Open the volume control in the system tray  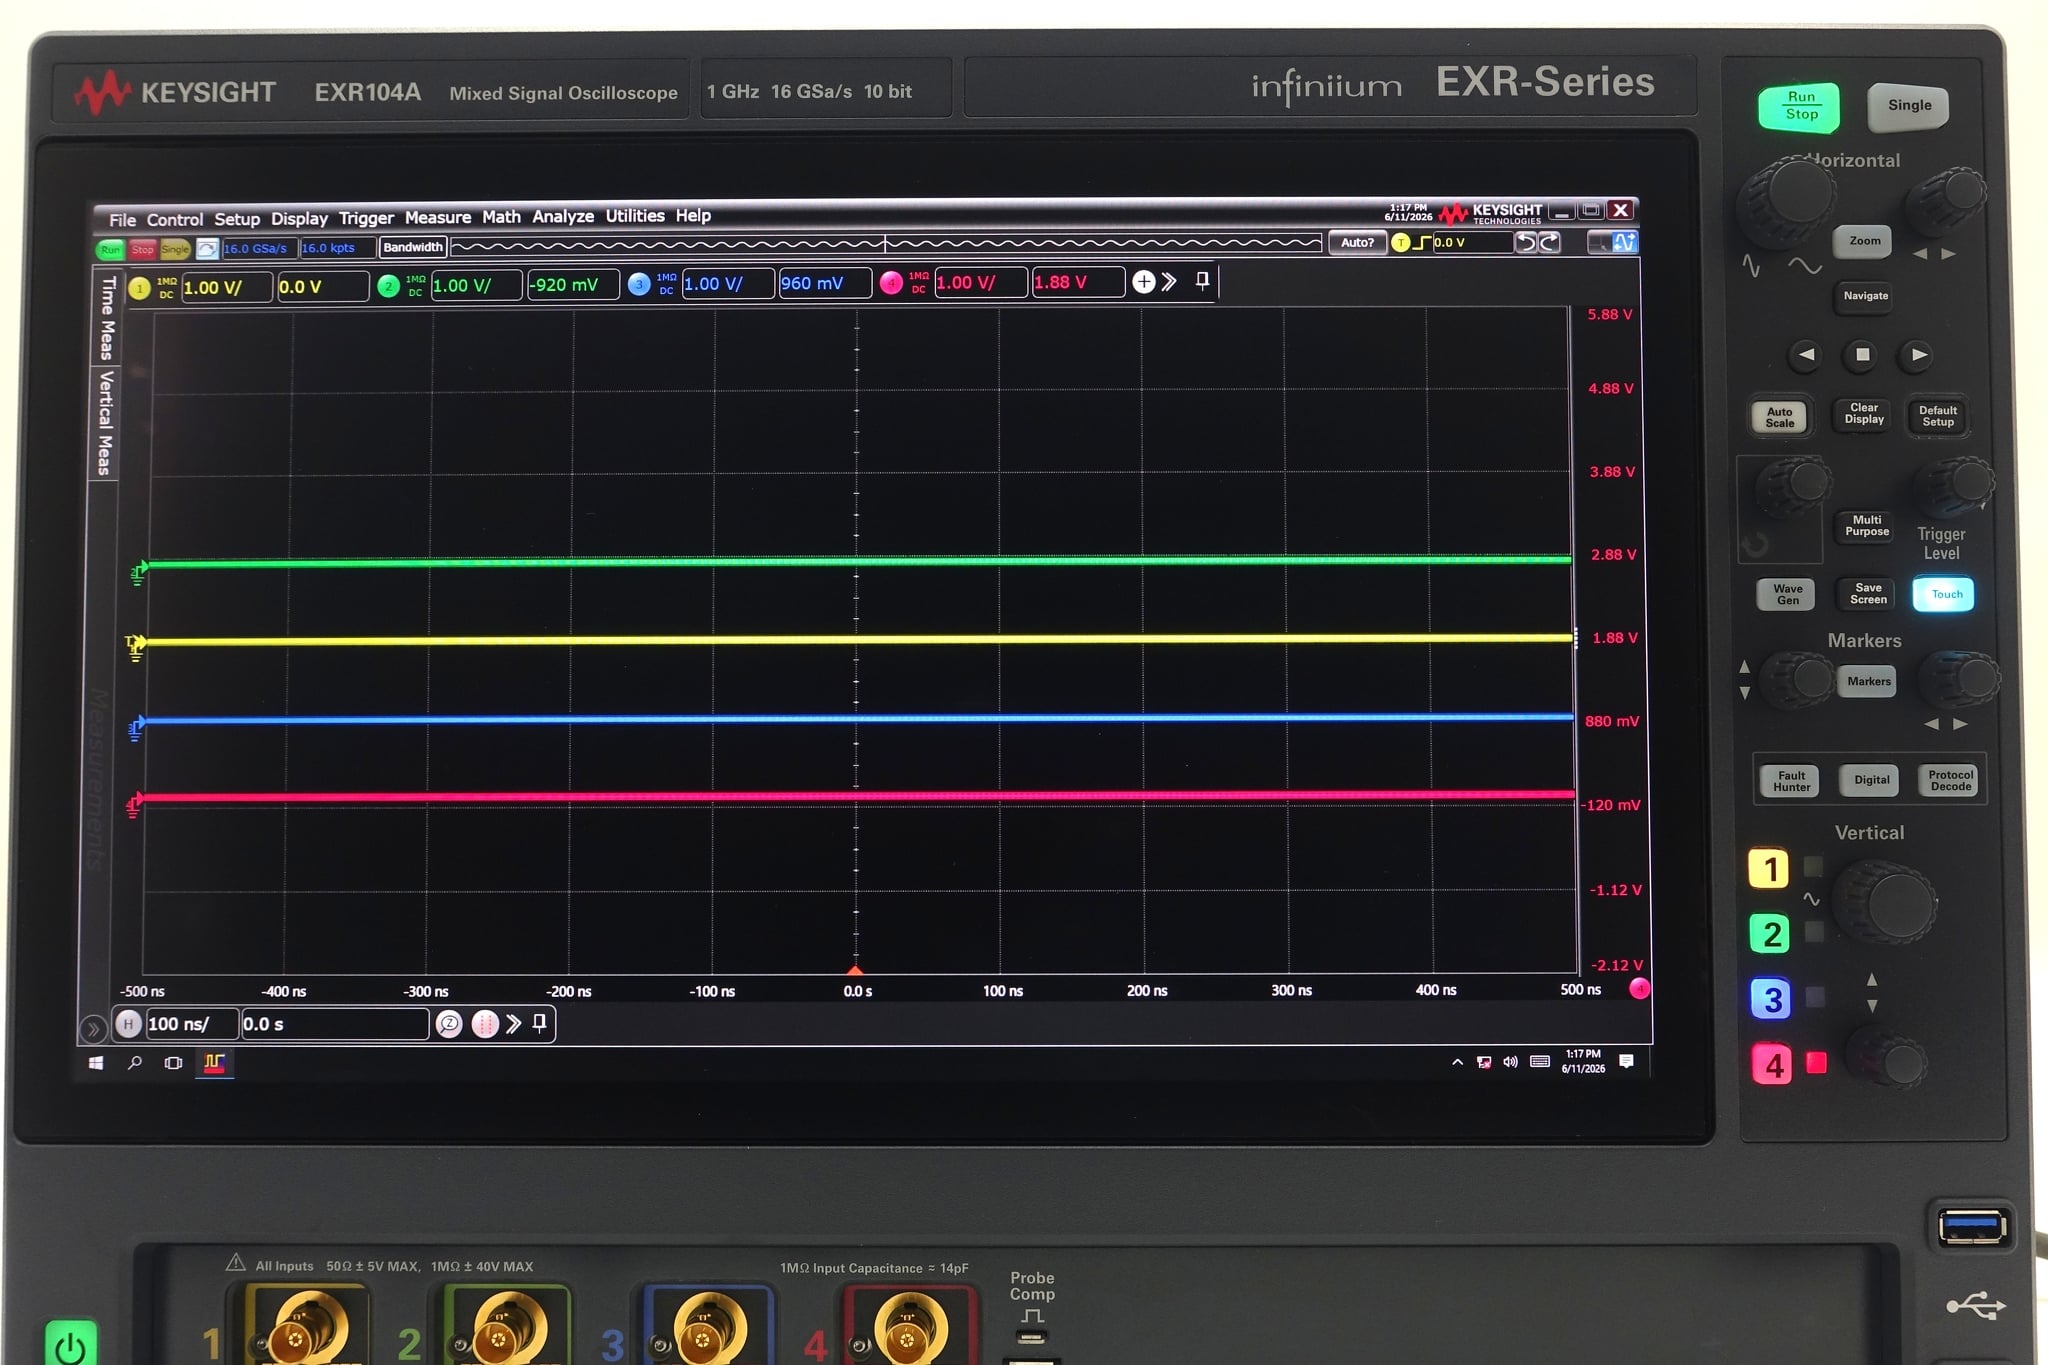tap(1510, 1062)
